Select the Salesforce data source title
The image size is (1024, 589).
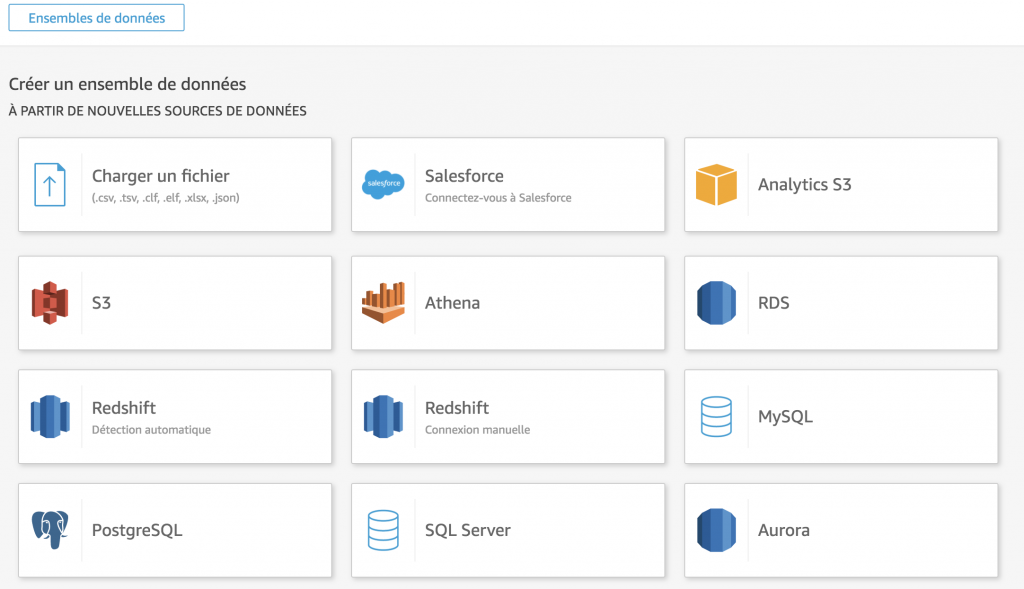464,176
